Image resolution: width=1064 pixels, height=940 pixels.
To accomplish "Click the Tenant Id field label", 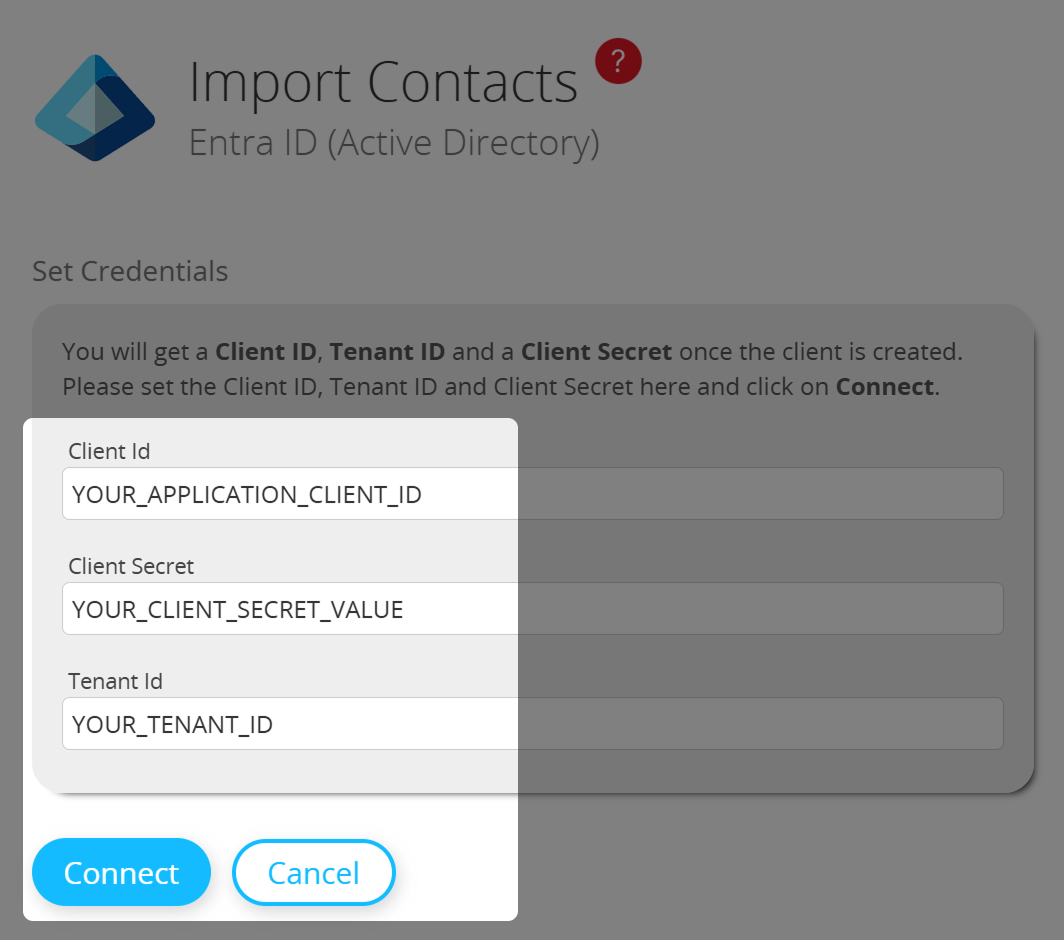I will [x=114, y=681].
